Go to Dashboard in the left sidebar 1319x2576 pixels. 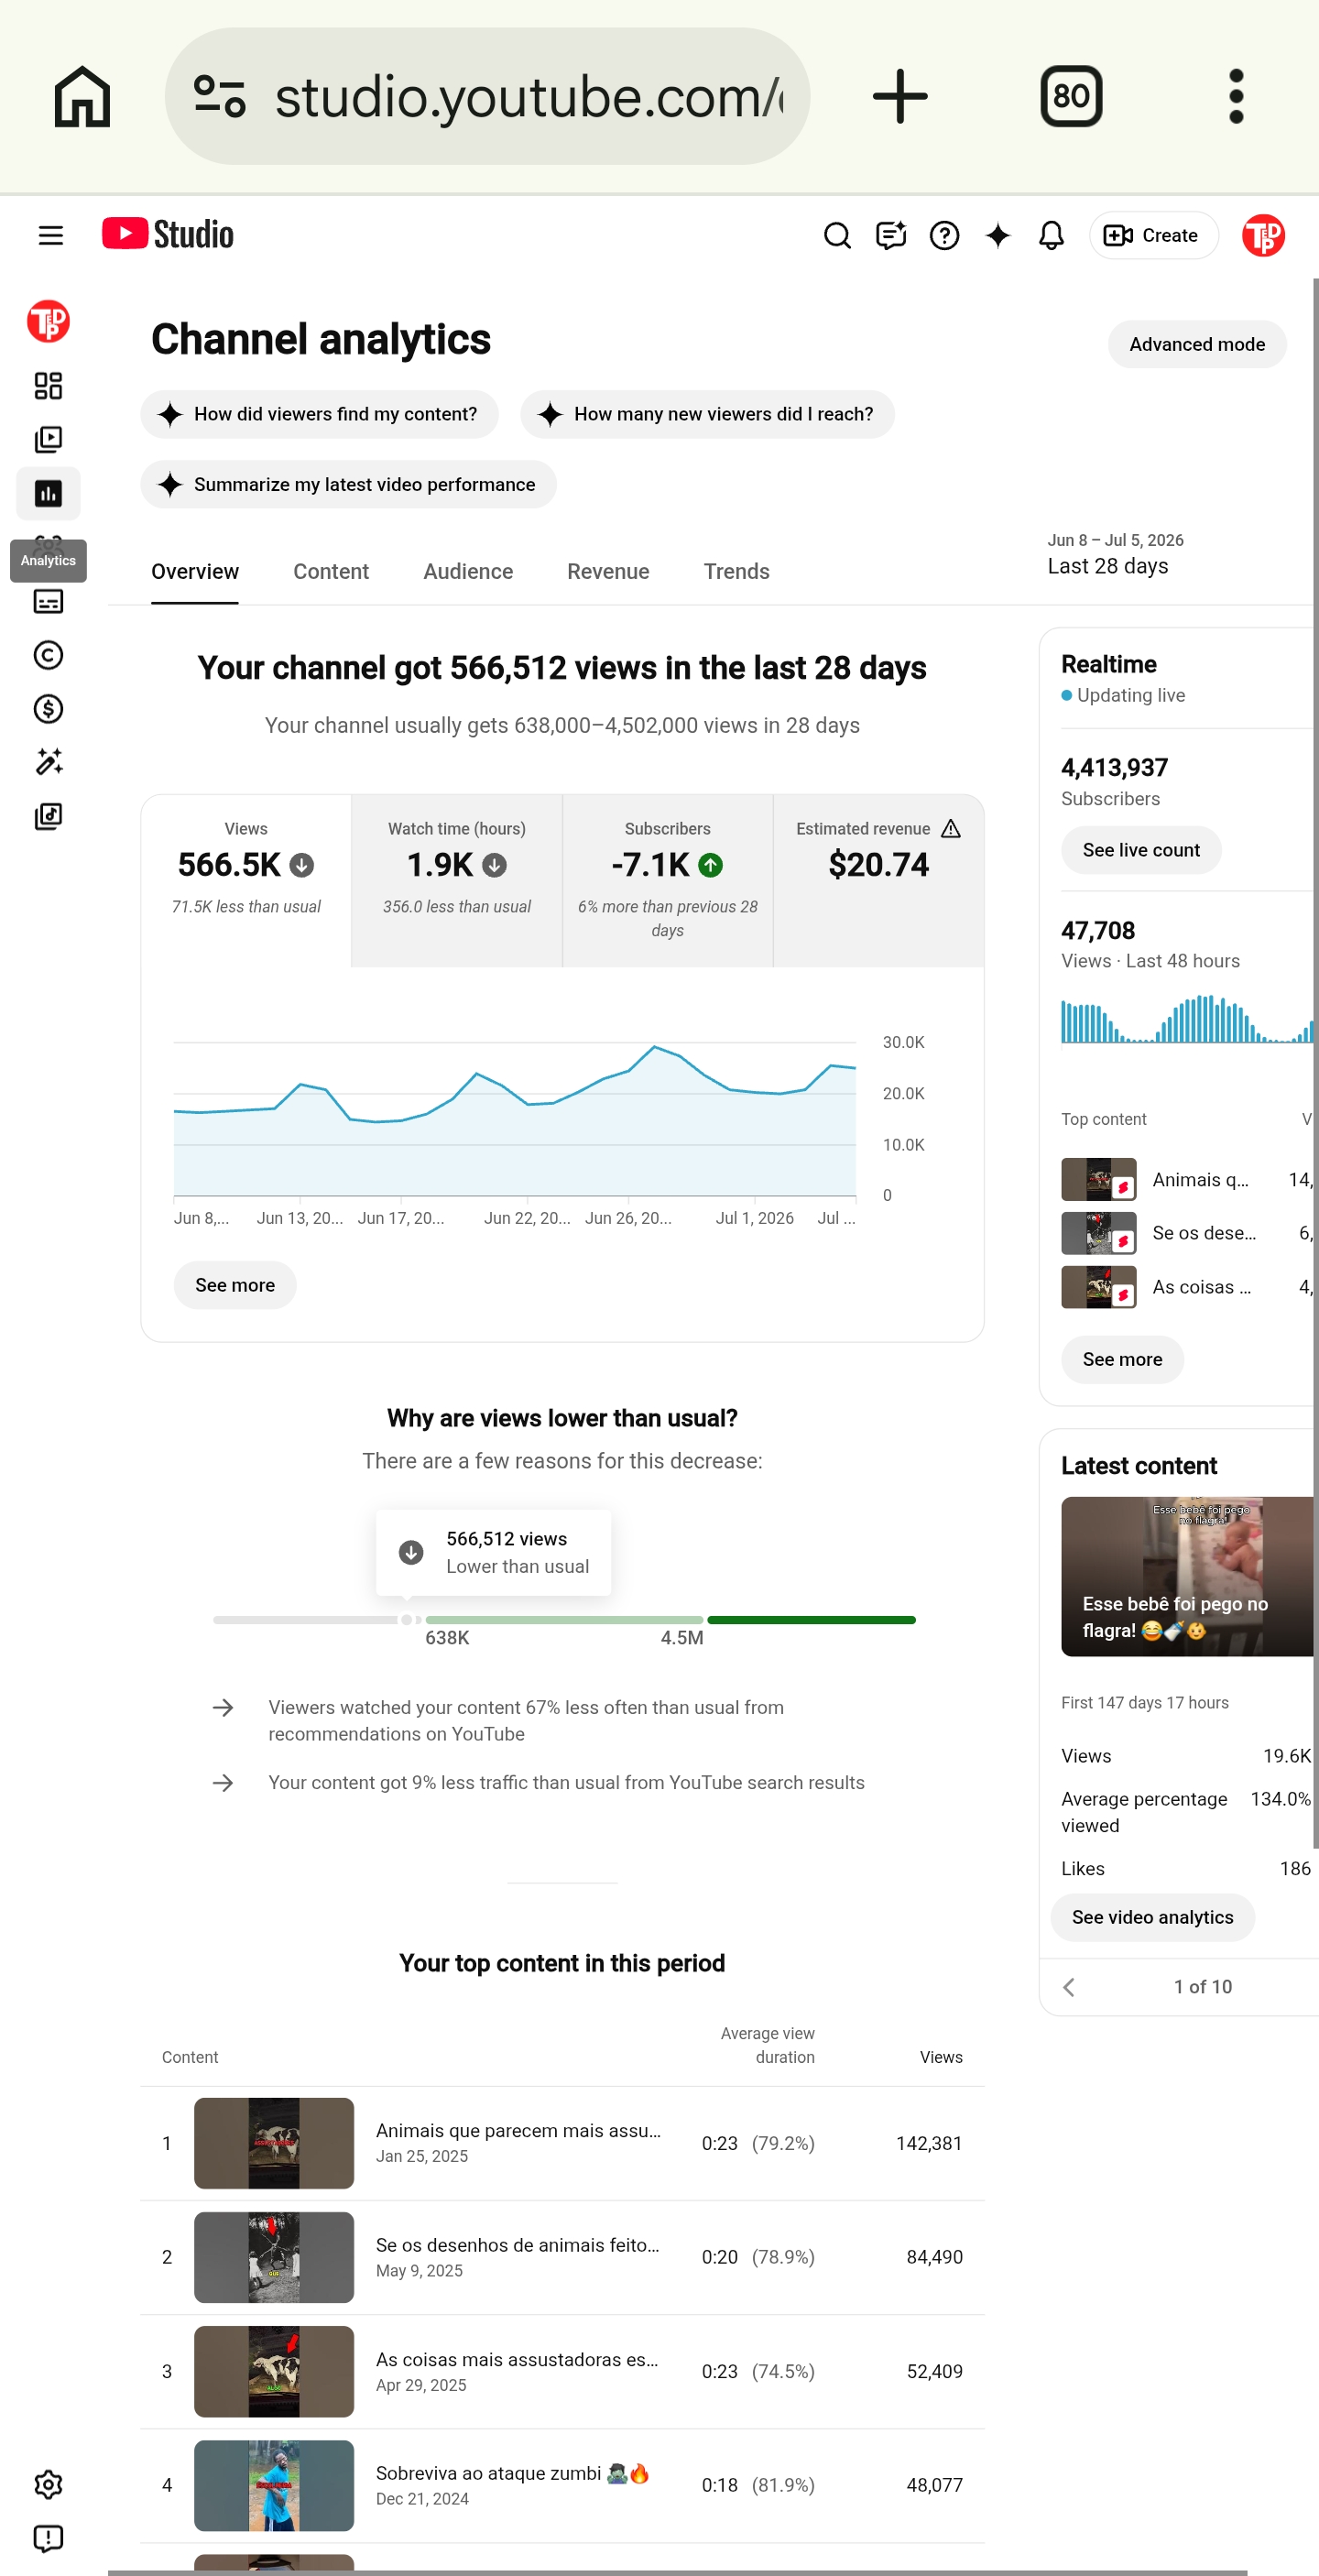(48, 386)
